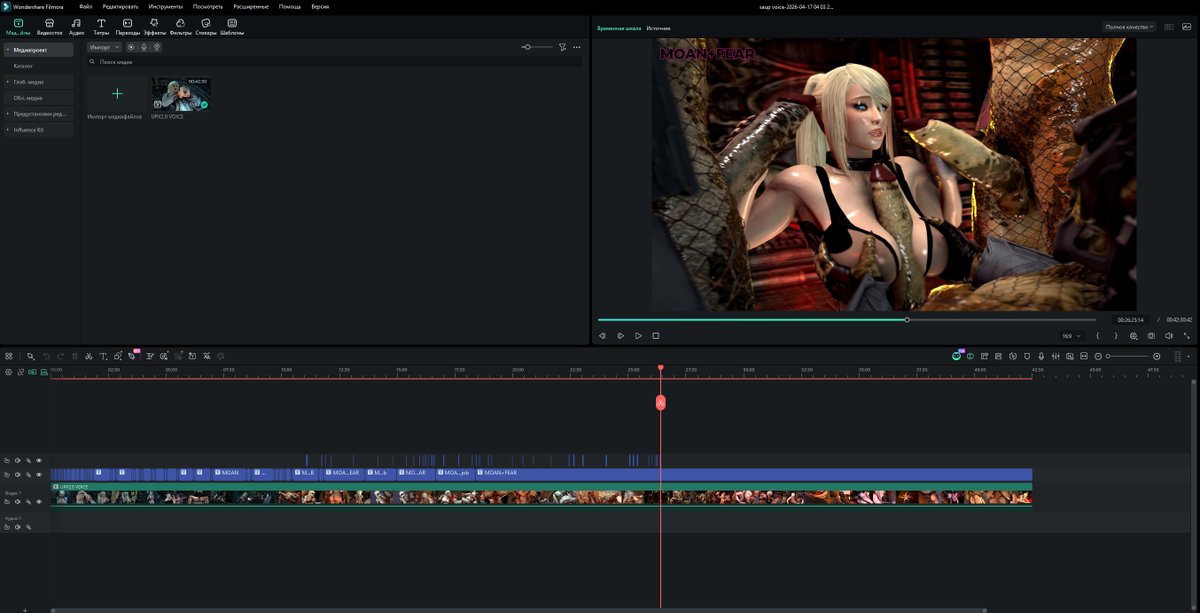
Task: Open the Переходы transitions tab
Action: (128, 26)
